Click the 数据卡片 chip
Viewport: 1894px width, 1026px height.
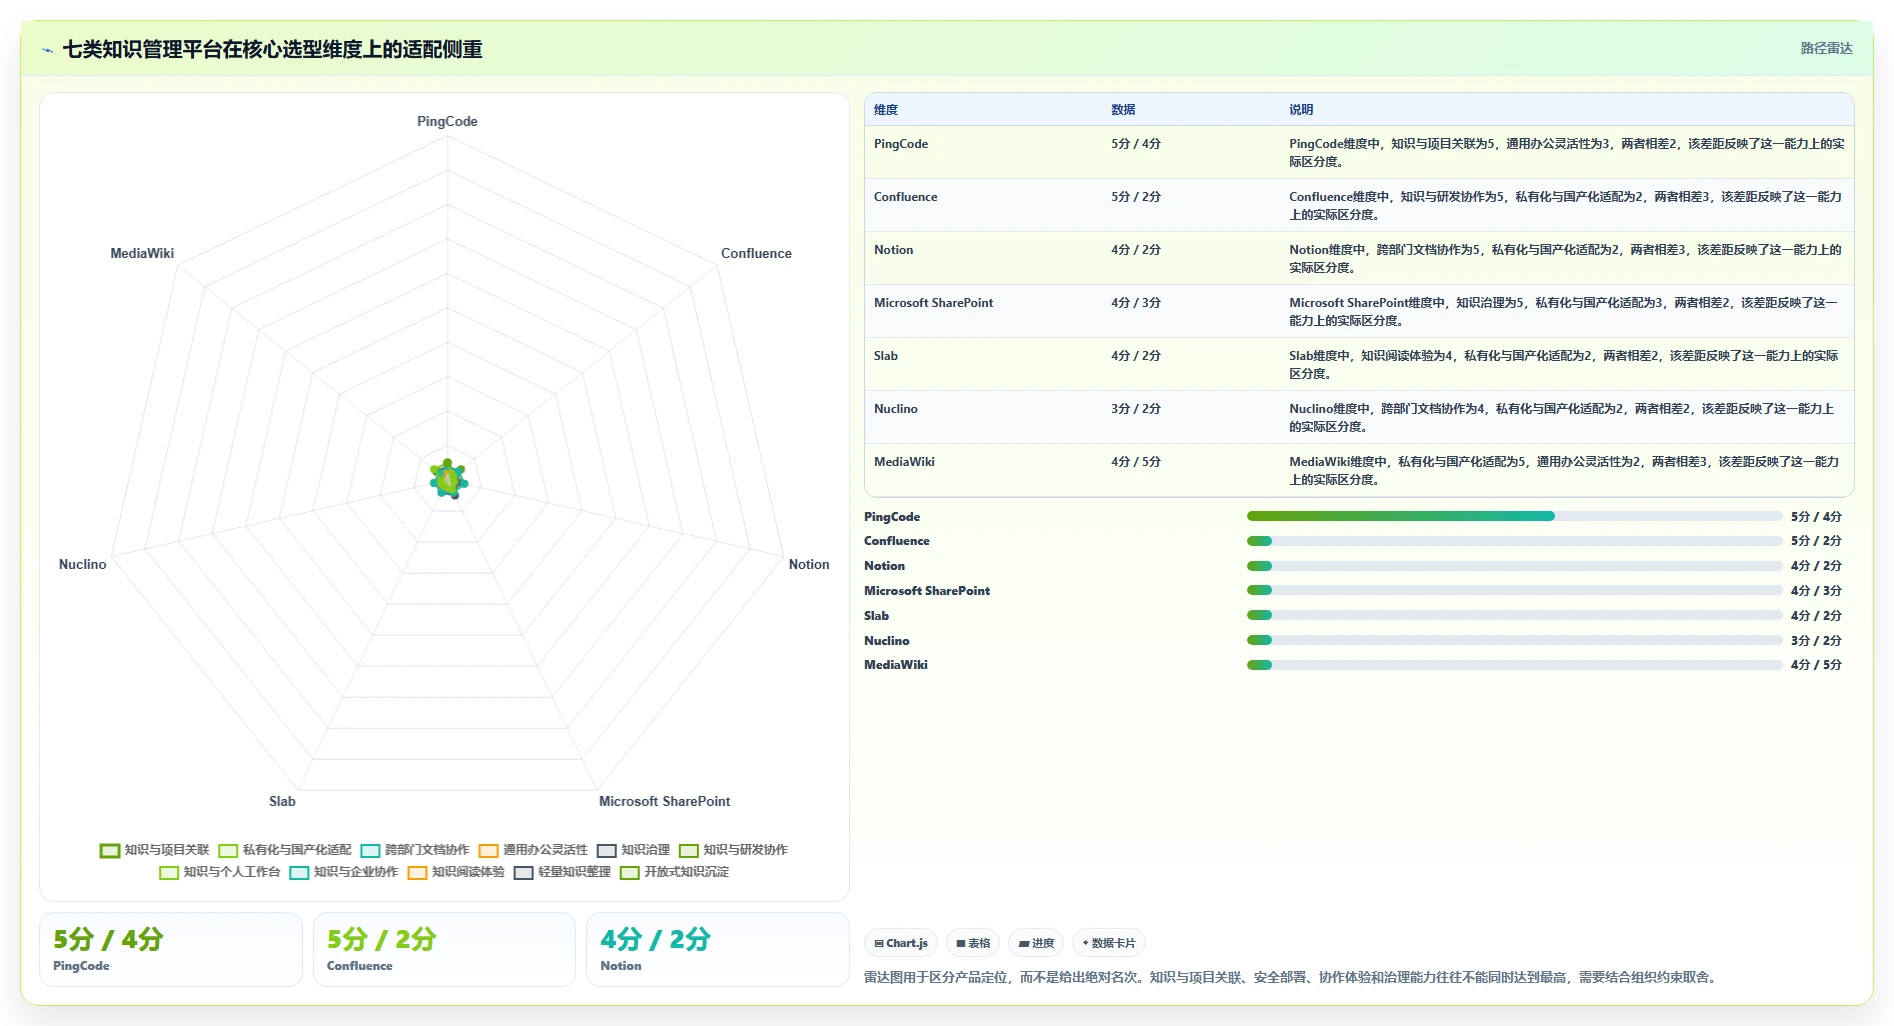(x=1109, y=943)
